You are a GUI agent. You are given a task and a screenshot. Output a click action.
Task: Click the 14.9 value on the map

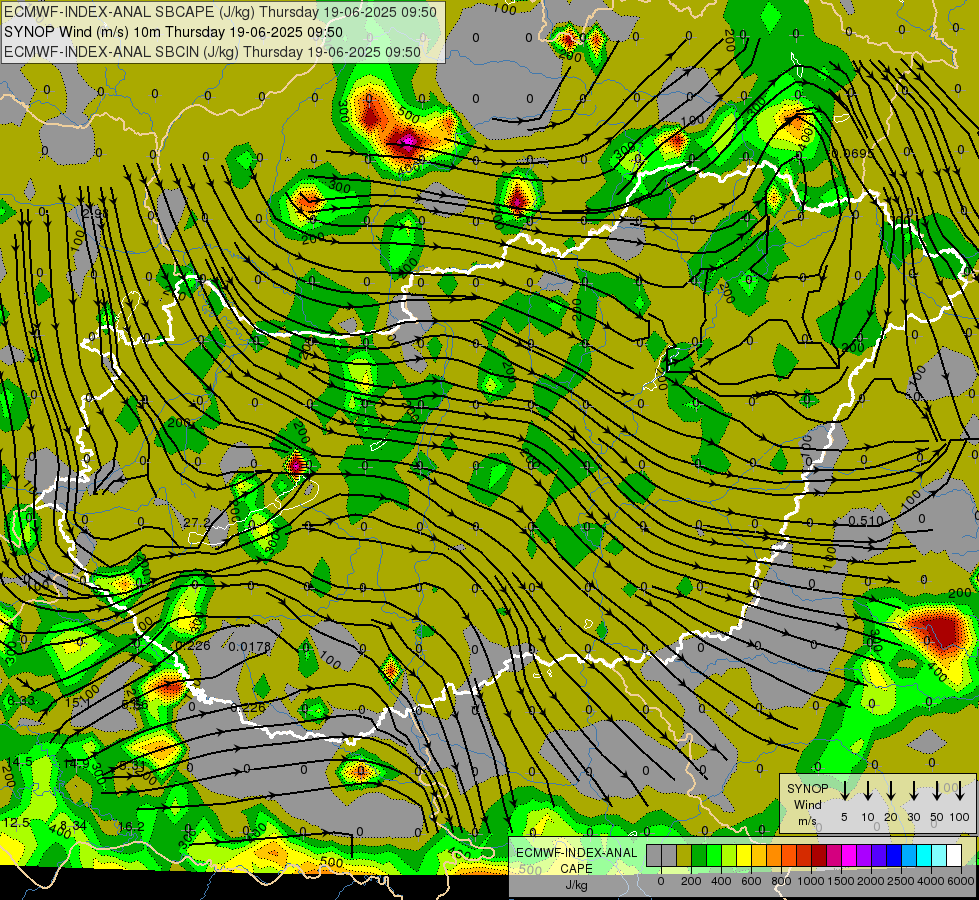coord(76,763)
